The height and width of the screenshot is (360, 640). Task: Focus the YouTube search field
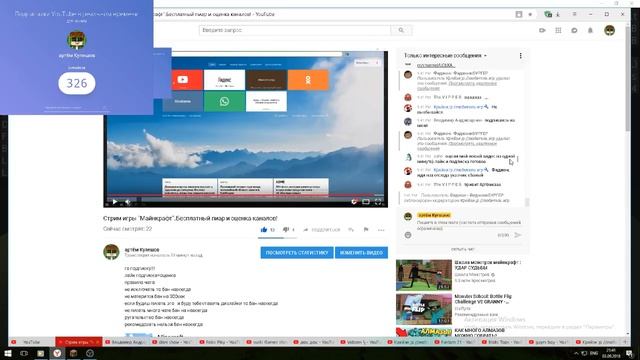coord(295,30)
